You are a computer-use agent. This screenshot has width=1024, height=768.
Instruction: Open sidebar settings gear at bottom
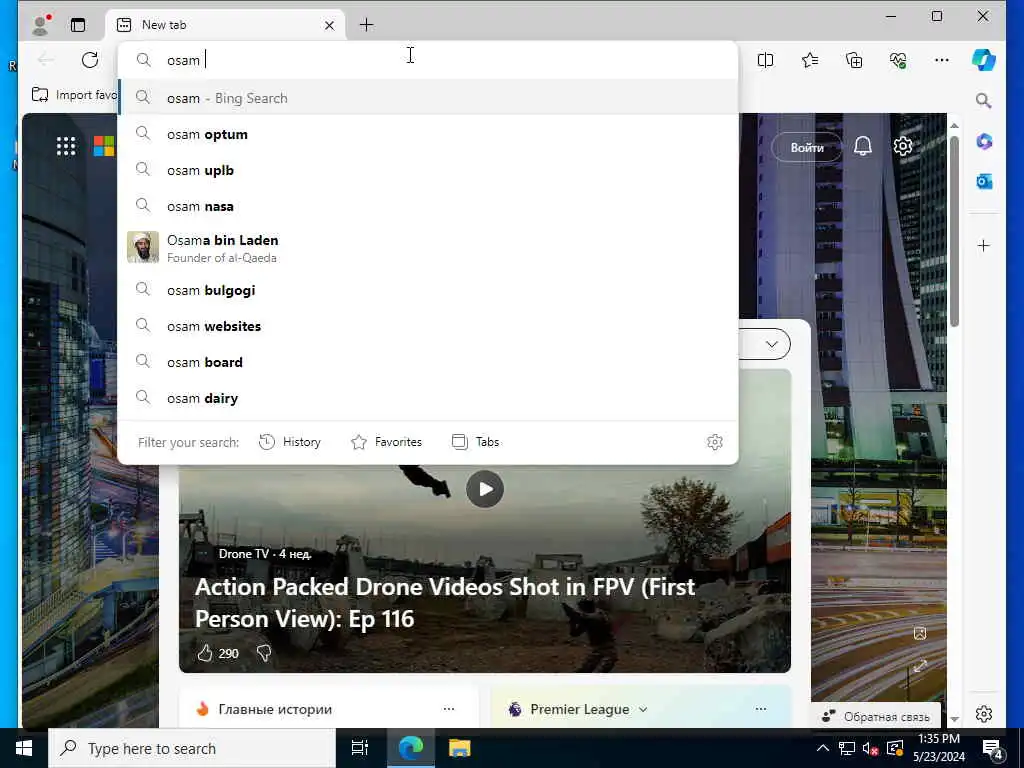984,714
